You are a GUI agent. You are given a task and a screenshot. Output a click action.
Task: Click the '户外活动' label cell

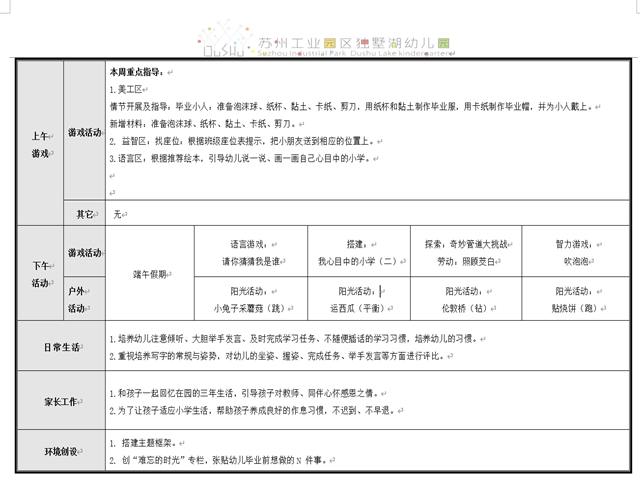[x=84, y=299]
